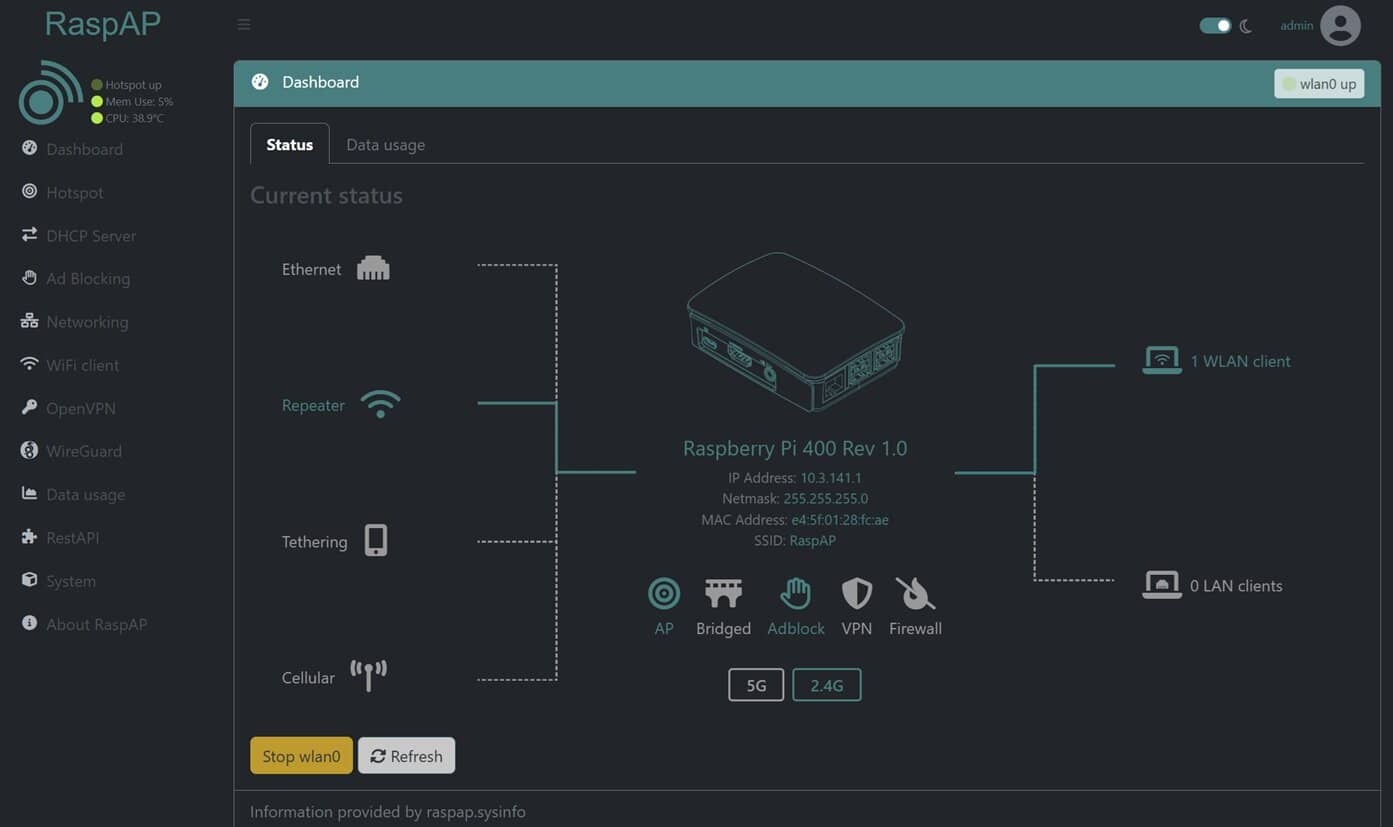Click the Tethering phone icon
Viewport: 1393px width, 827px height.
375,540
